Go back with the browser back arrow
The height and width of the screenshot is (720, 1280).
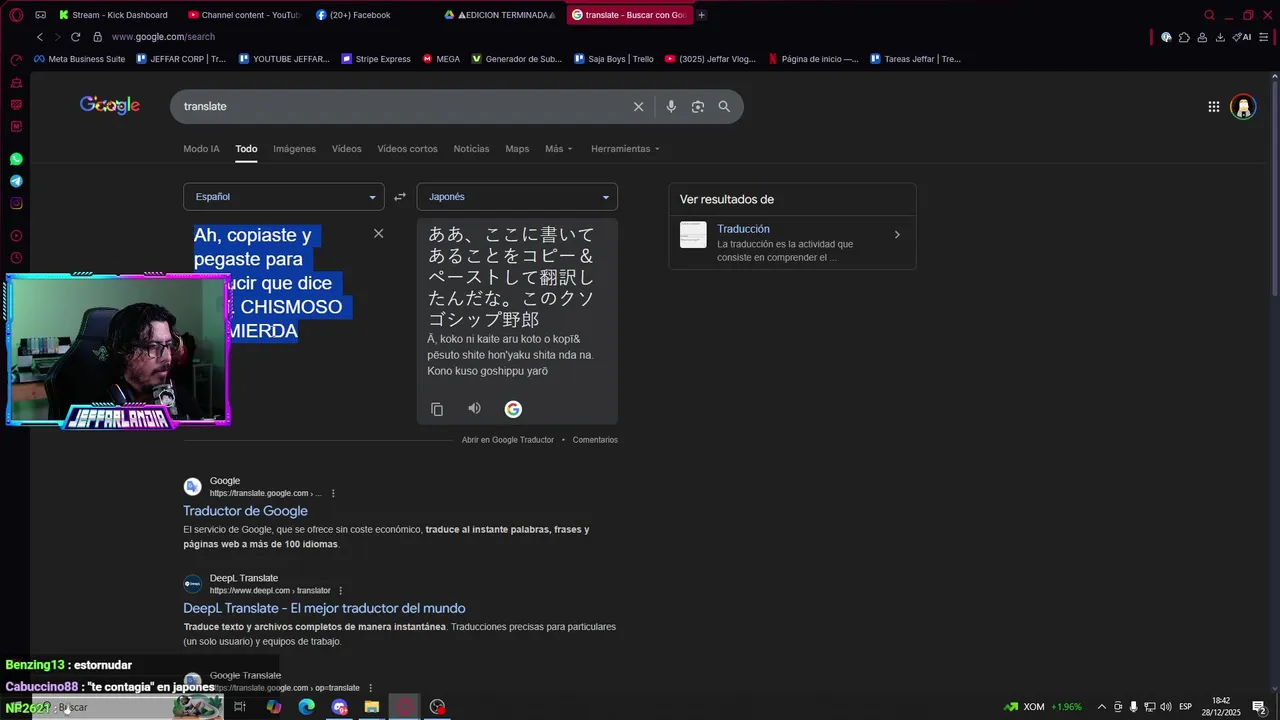pyautogui.click(x=40, y=37)
